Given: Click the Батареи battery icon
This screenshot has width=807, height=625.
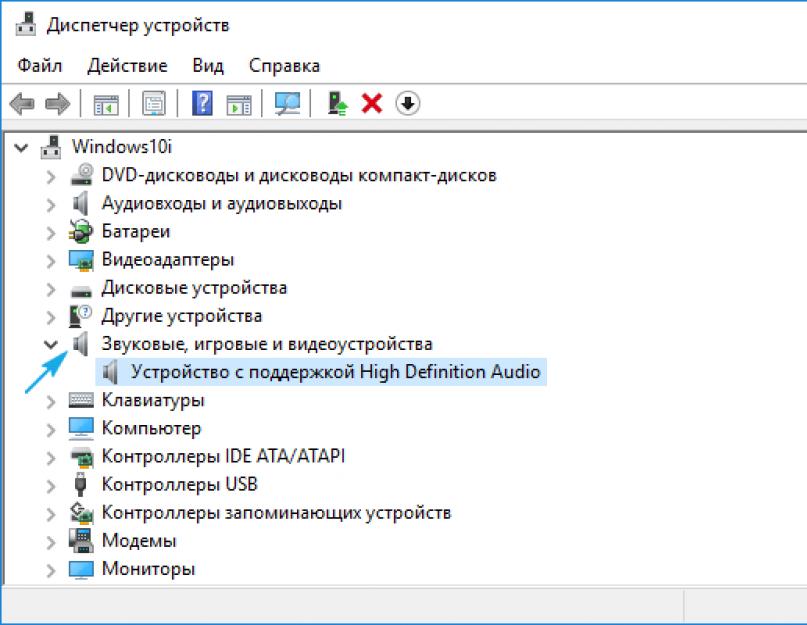Looking at the screenshot, I should [x=81, y=231].
